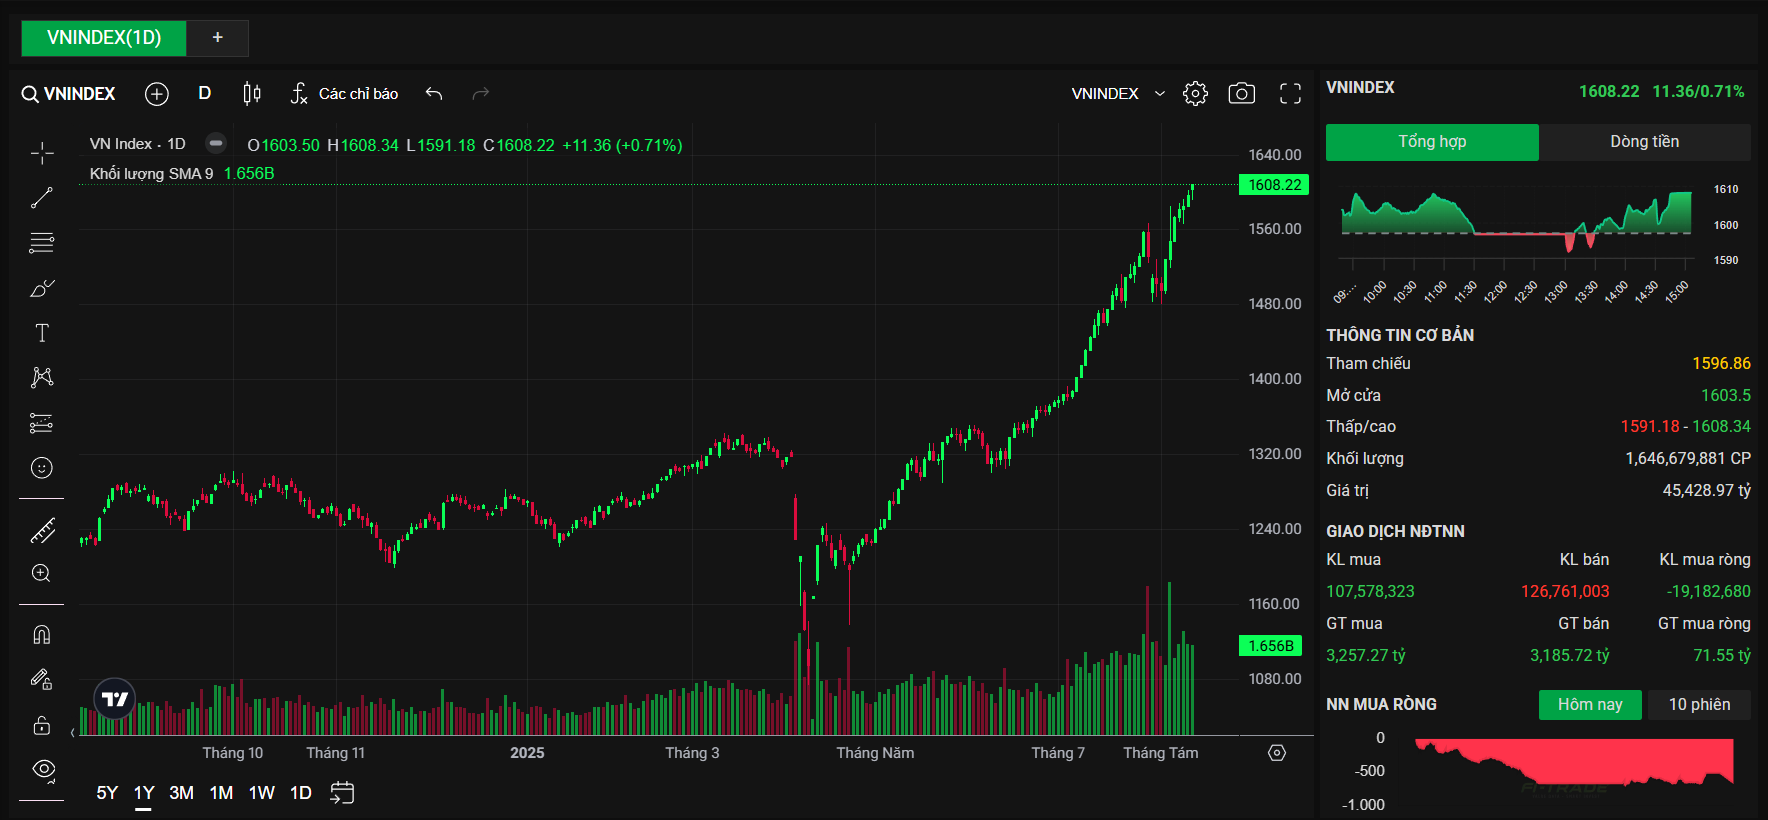Open the Dòng tiền tab
The image size is (1768, 820).
tap(1645, 142)
